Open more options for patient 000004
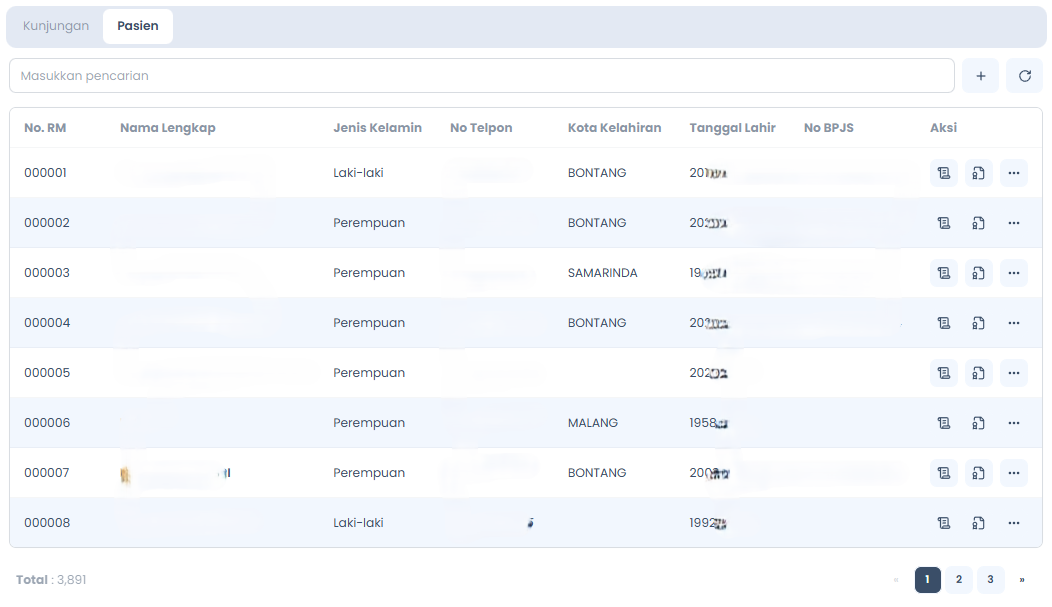The width and height of the screenshot is (1052, 607). point(1013,323)
